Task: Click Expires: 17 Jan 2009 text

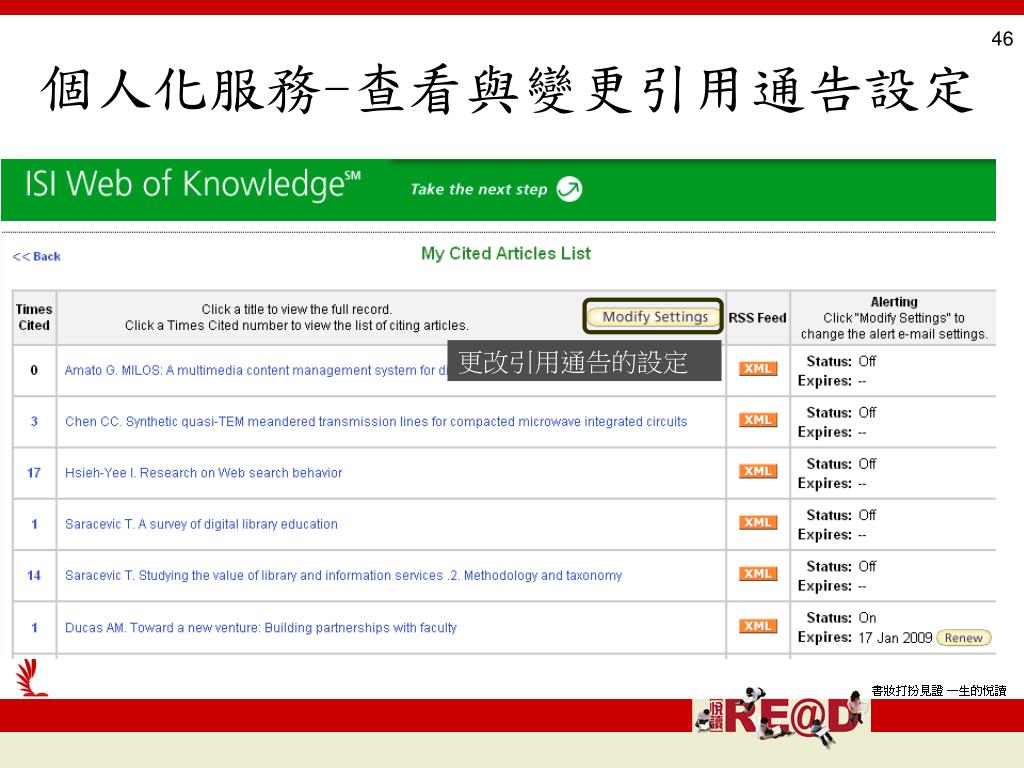Action: [865, 637]
